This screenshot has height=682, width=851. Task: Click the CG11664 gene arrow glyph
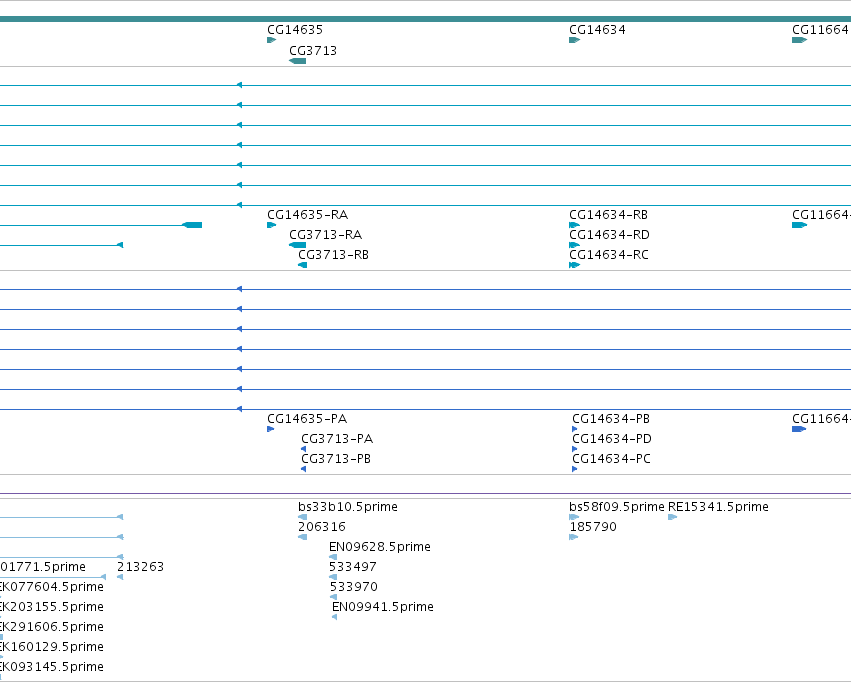[x=799, y=40]
